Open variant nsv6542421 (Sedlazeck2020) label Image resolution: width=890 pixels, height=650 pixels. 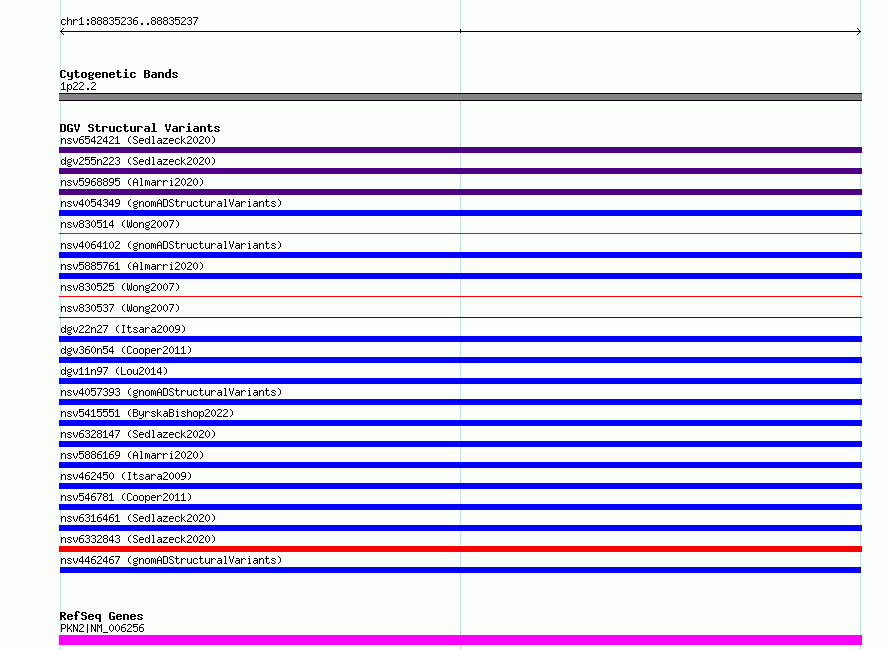138,140
